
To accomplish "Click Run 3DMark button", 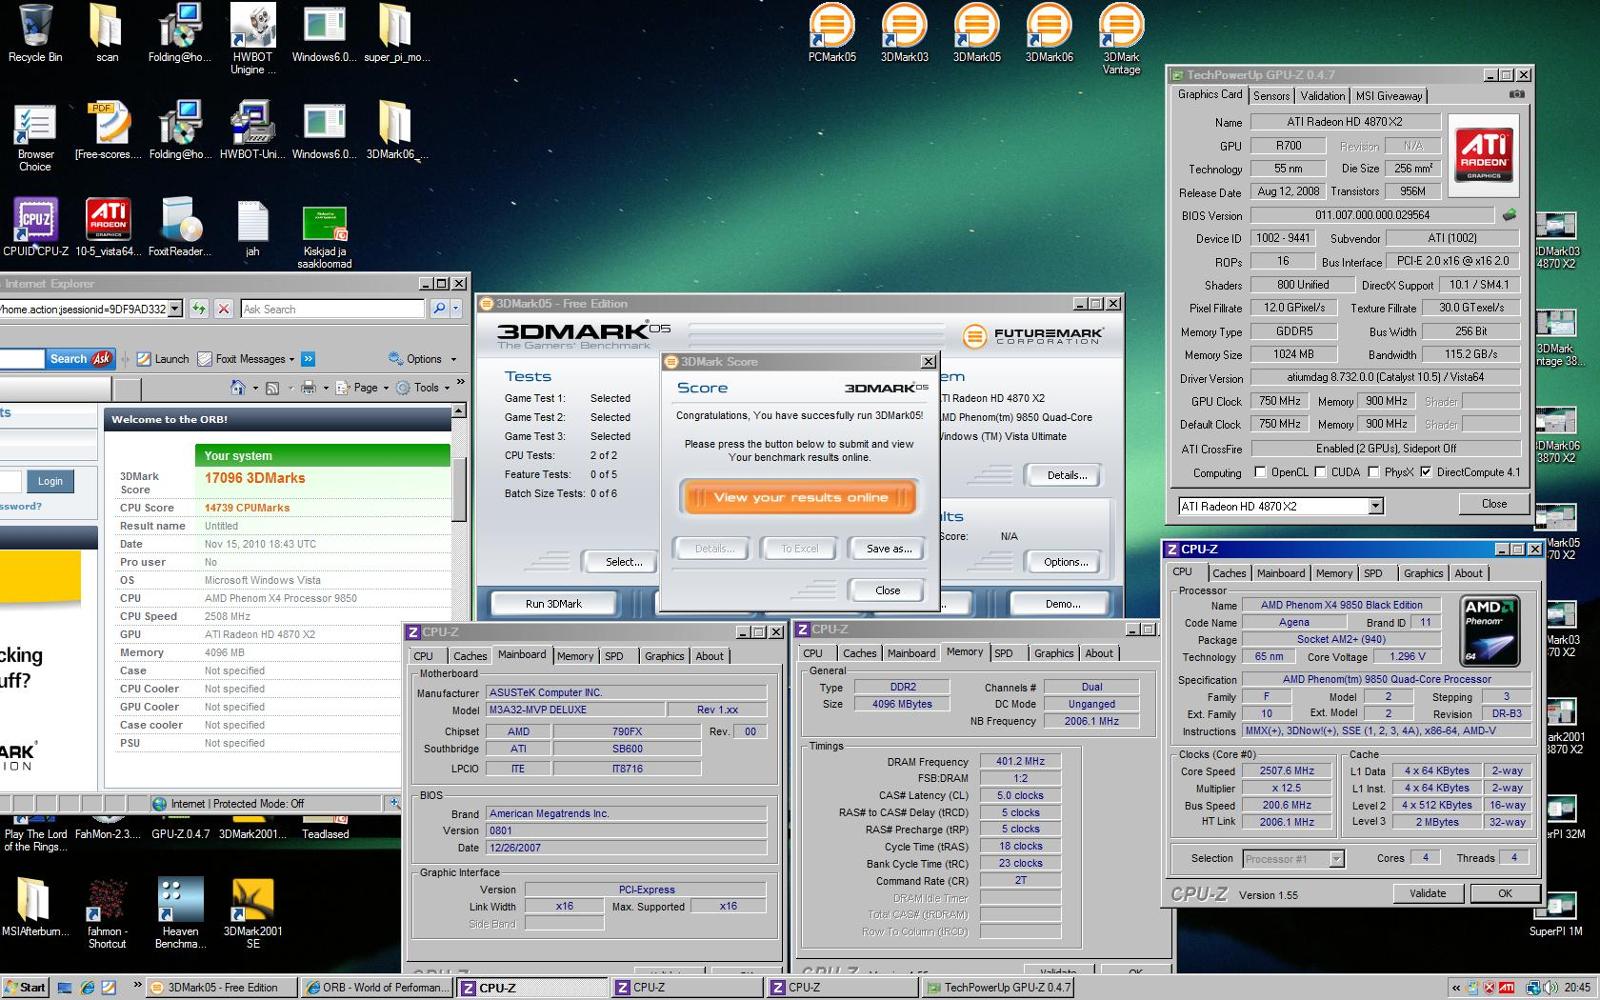I will pos(553,603).
